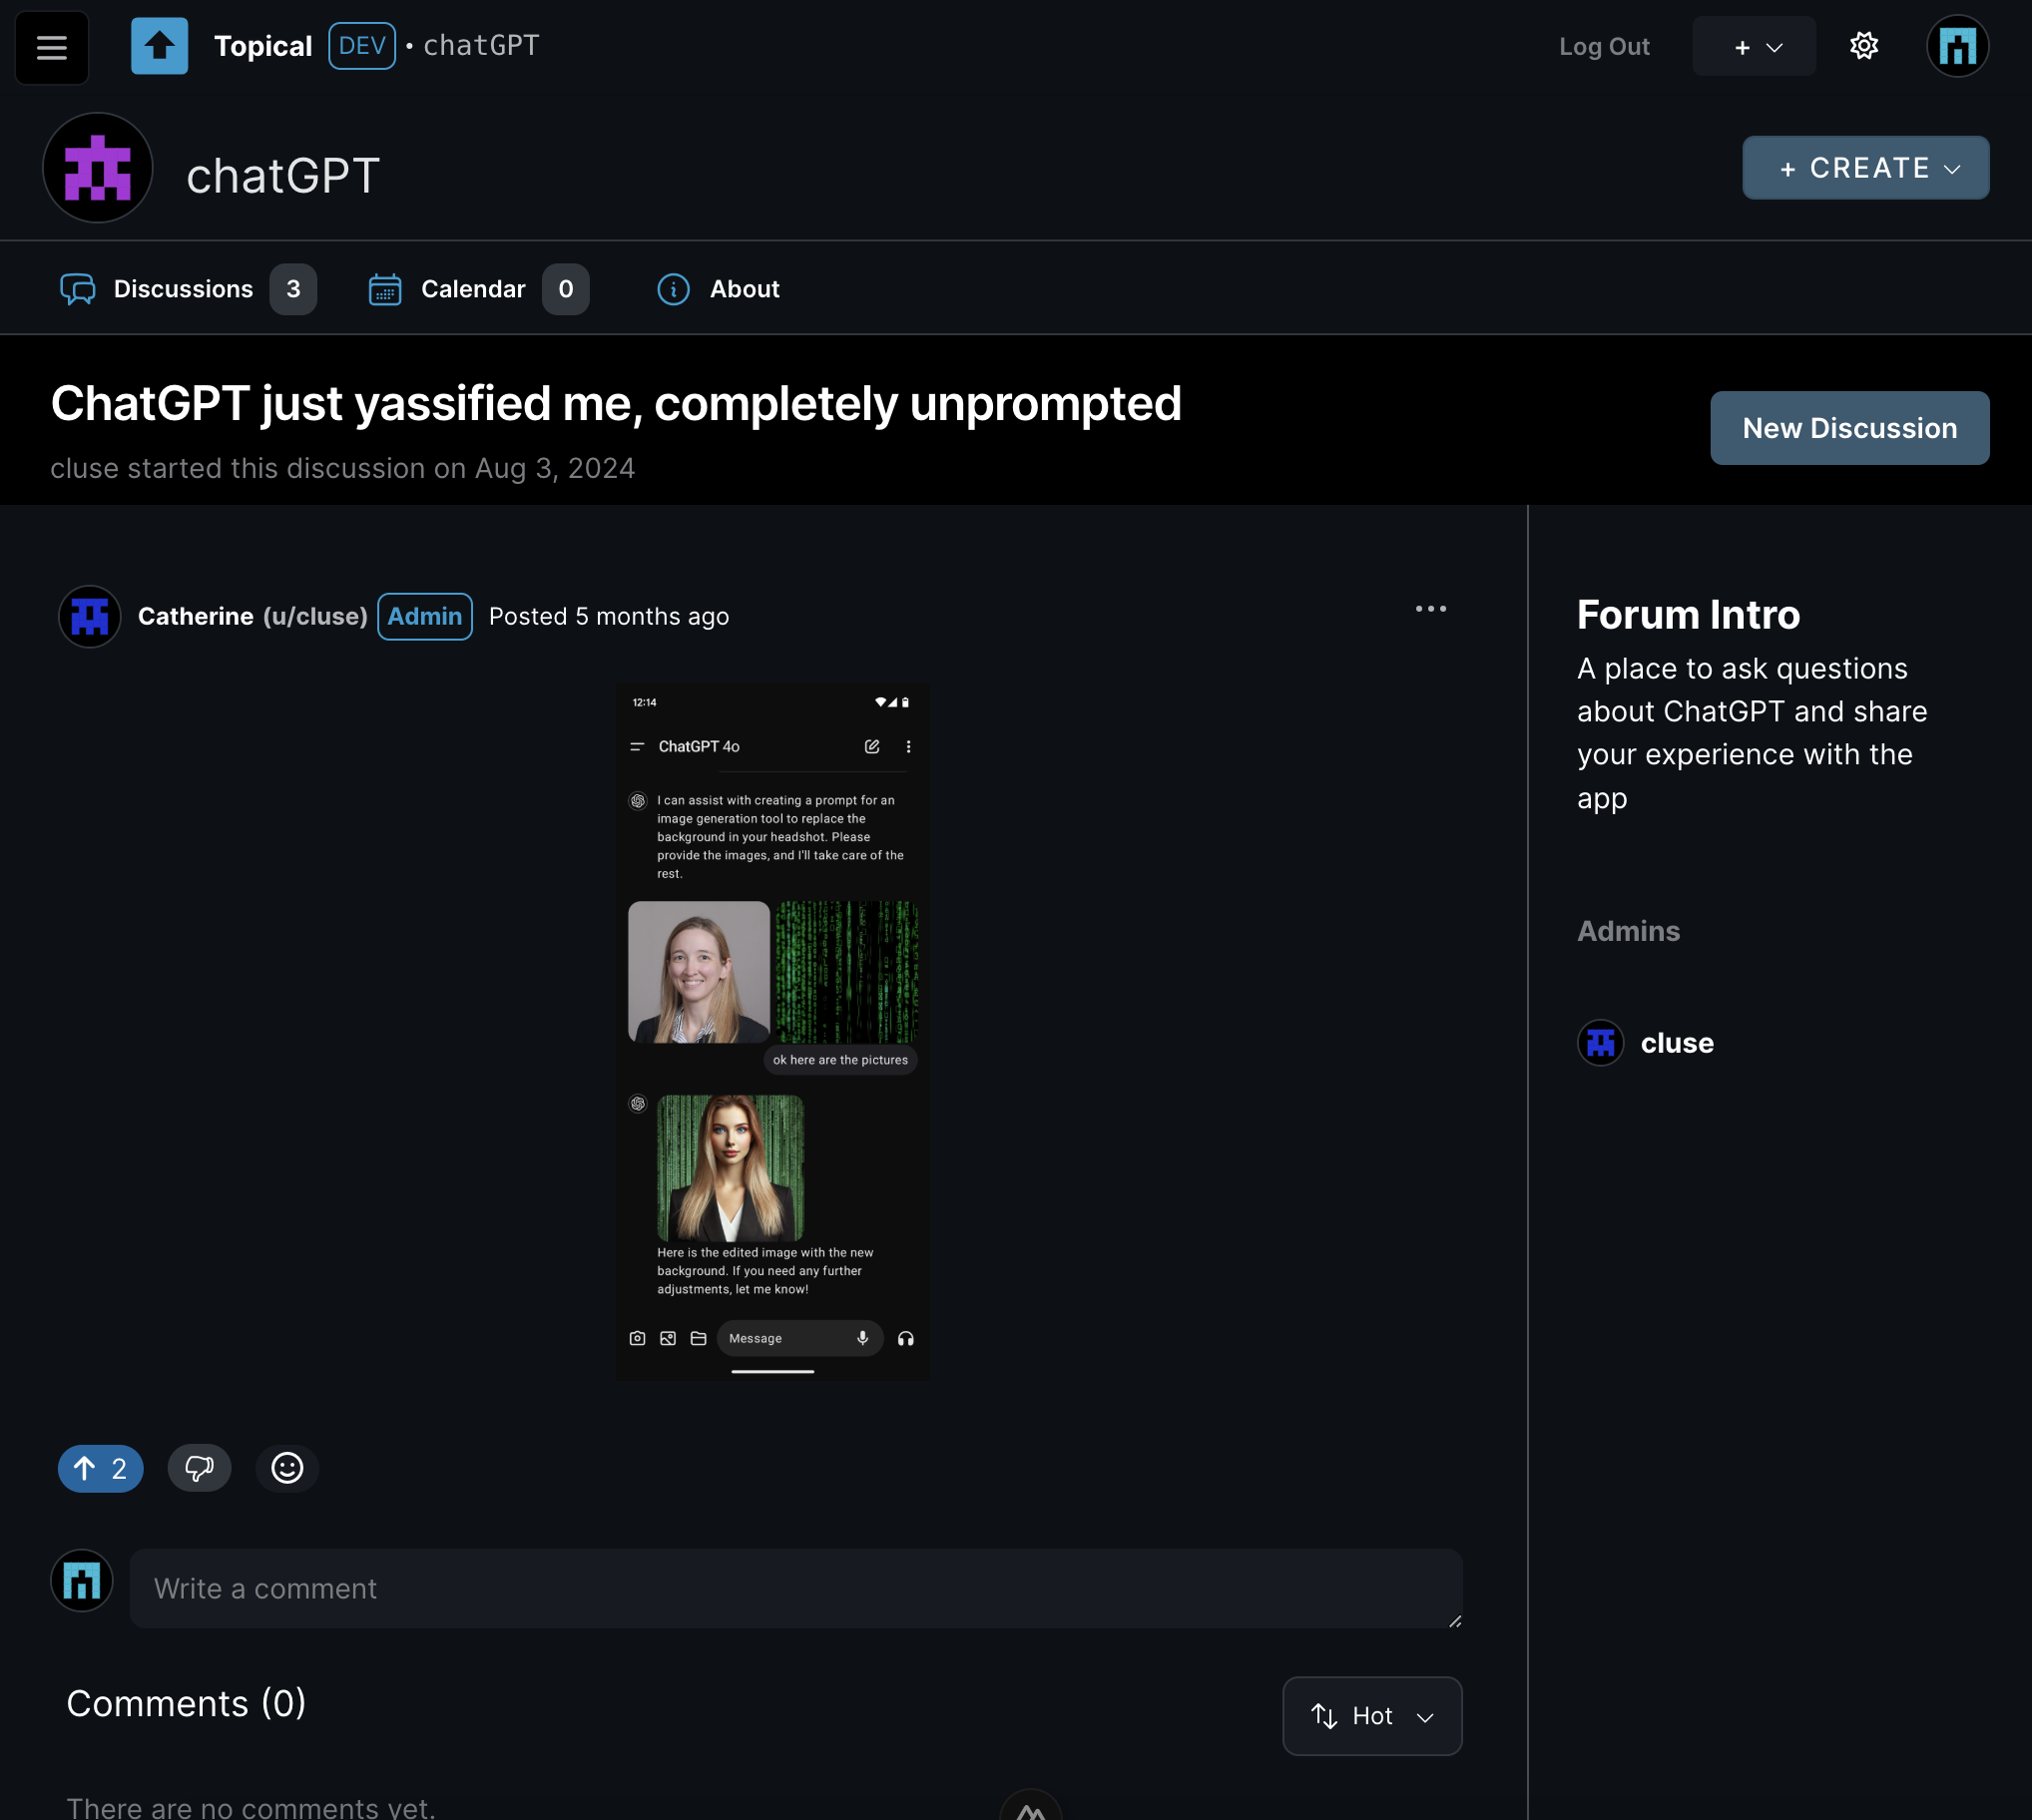
Task: Upvote the post with the arrow button
Action: click(100, 1468)
